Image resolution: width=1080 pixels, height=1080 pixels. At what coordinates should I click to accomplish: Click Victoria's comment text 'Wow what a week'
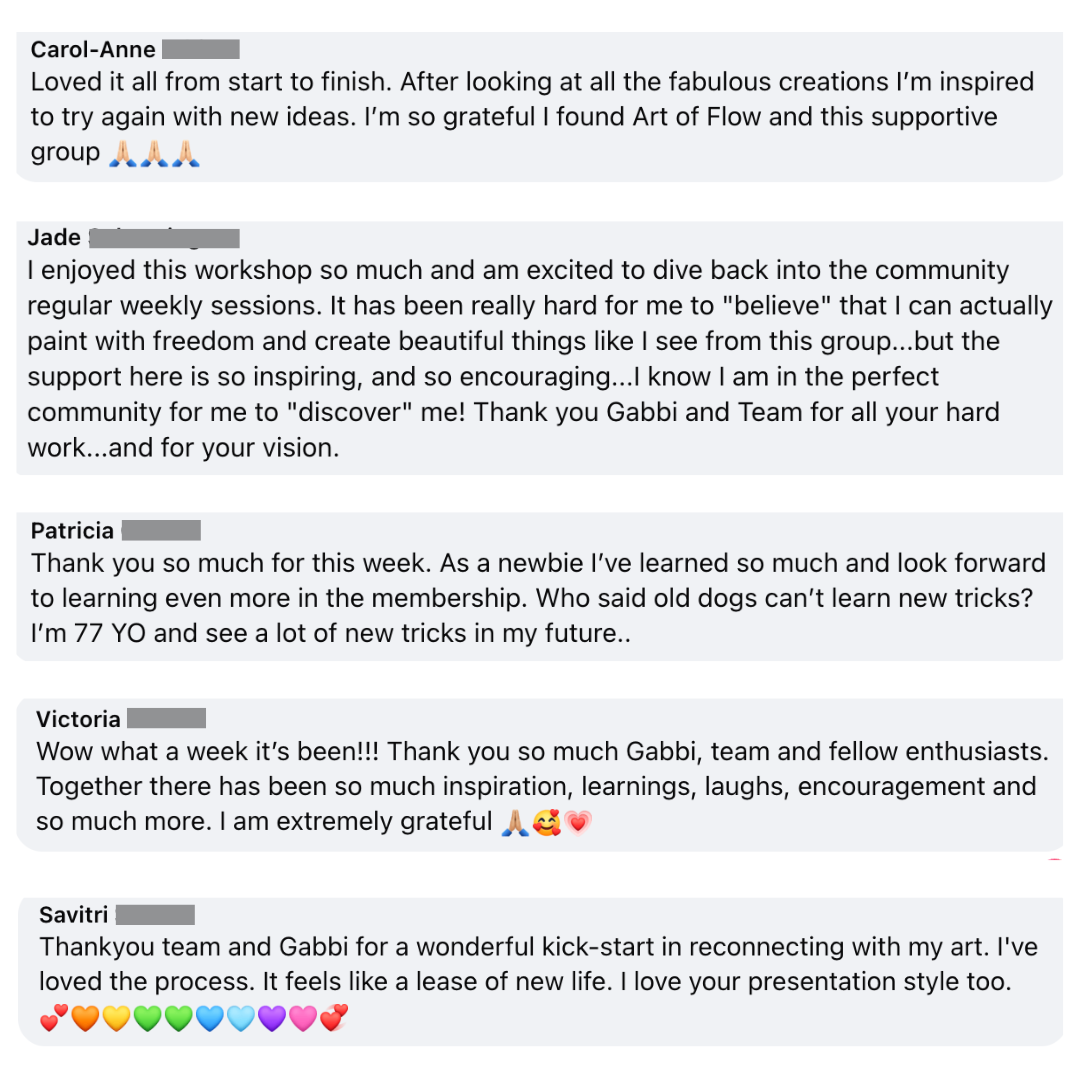[x=542, y=787]
